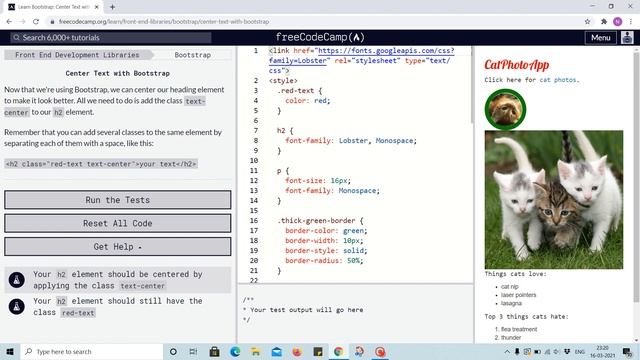The height and width of the screenshot is (360, 640).
Task: Click the example h2 code snippet
Action: click(101, 164)
